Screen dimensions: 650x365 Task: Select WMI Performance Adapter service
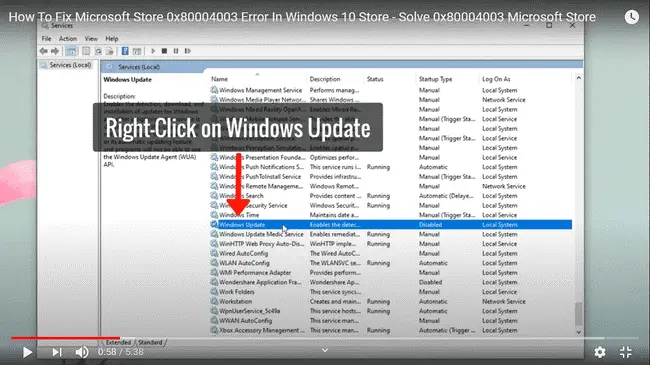pos(390,273)
